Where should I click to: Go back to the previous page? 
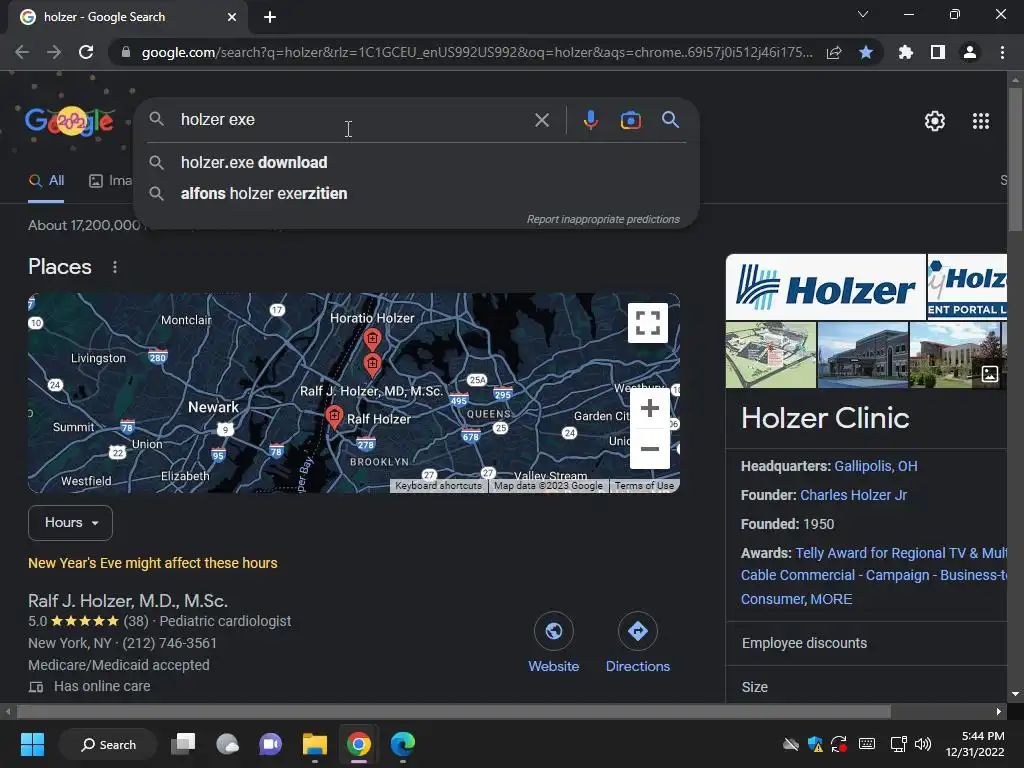22,52
